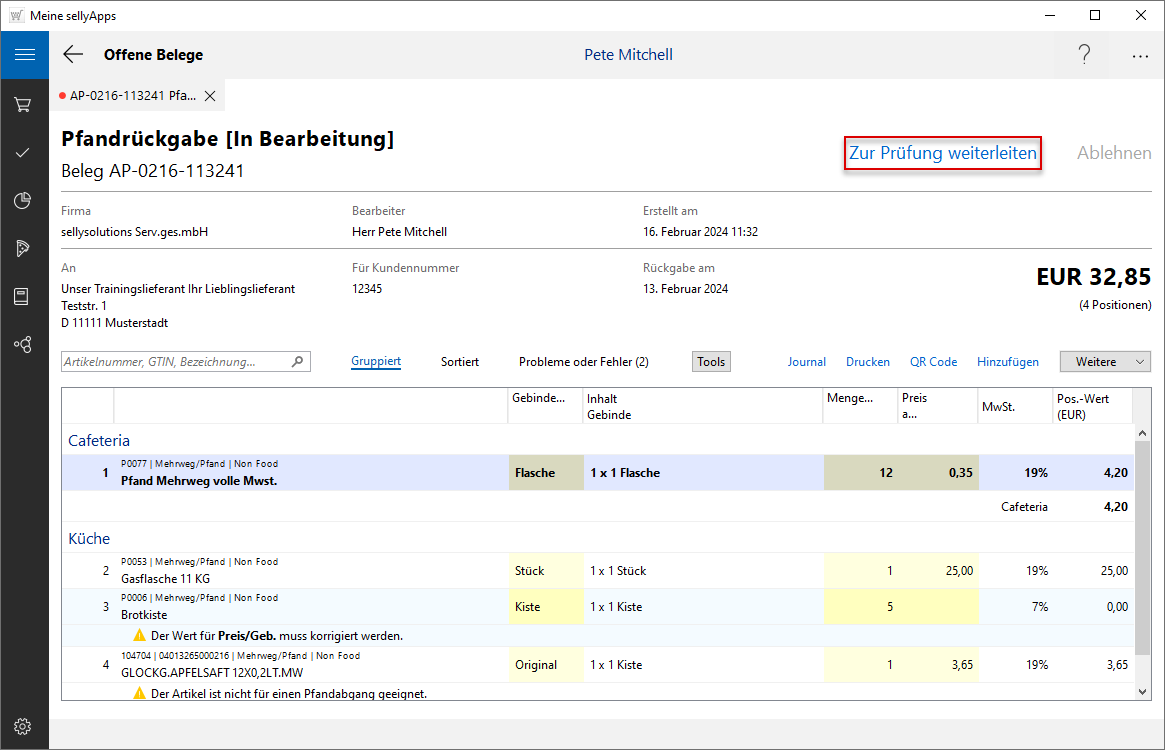Click the table's vertical scrollbar down arrow
The height and width of the screenshot is (750, 1165).
pyautogui.click(x=1143, y=691)
